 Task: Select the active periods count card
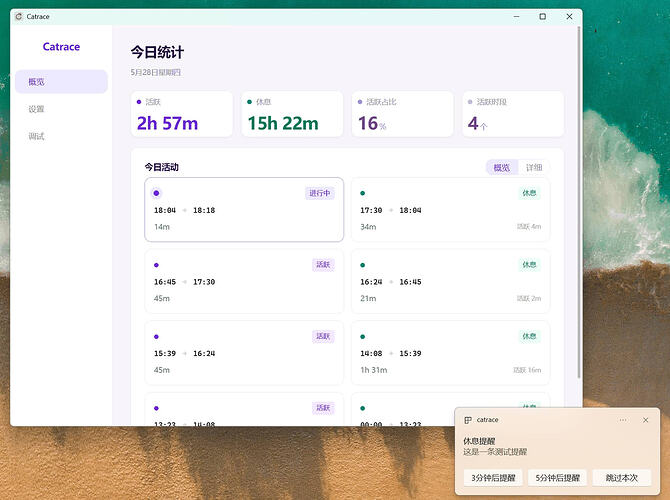[x=513, y=114]
